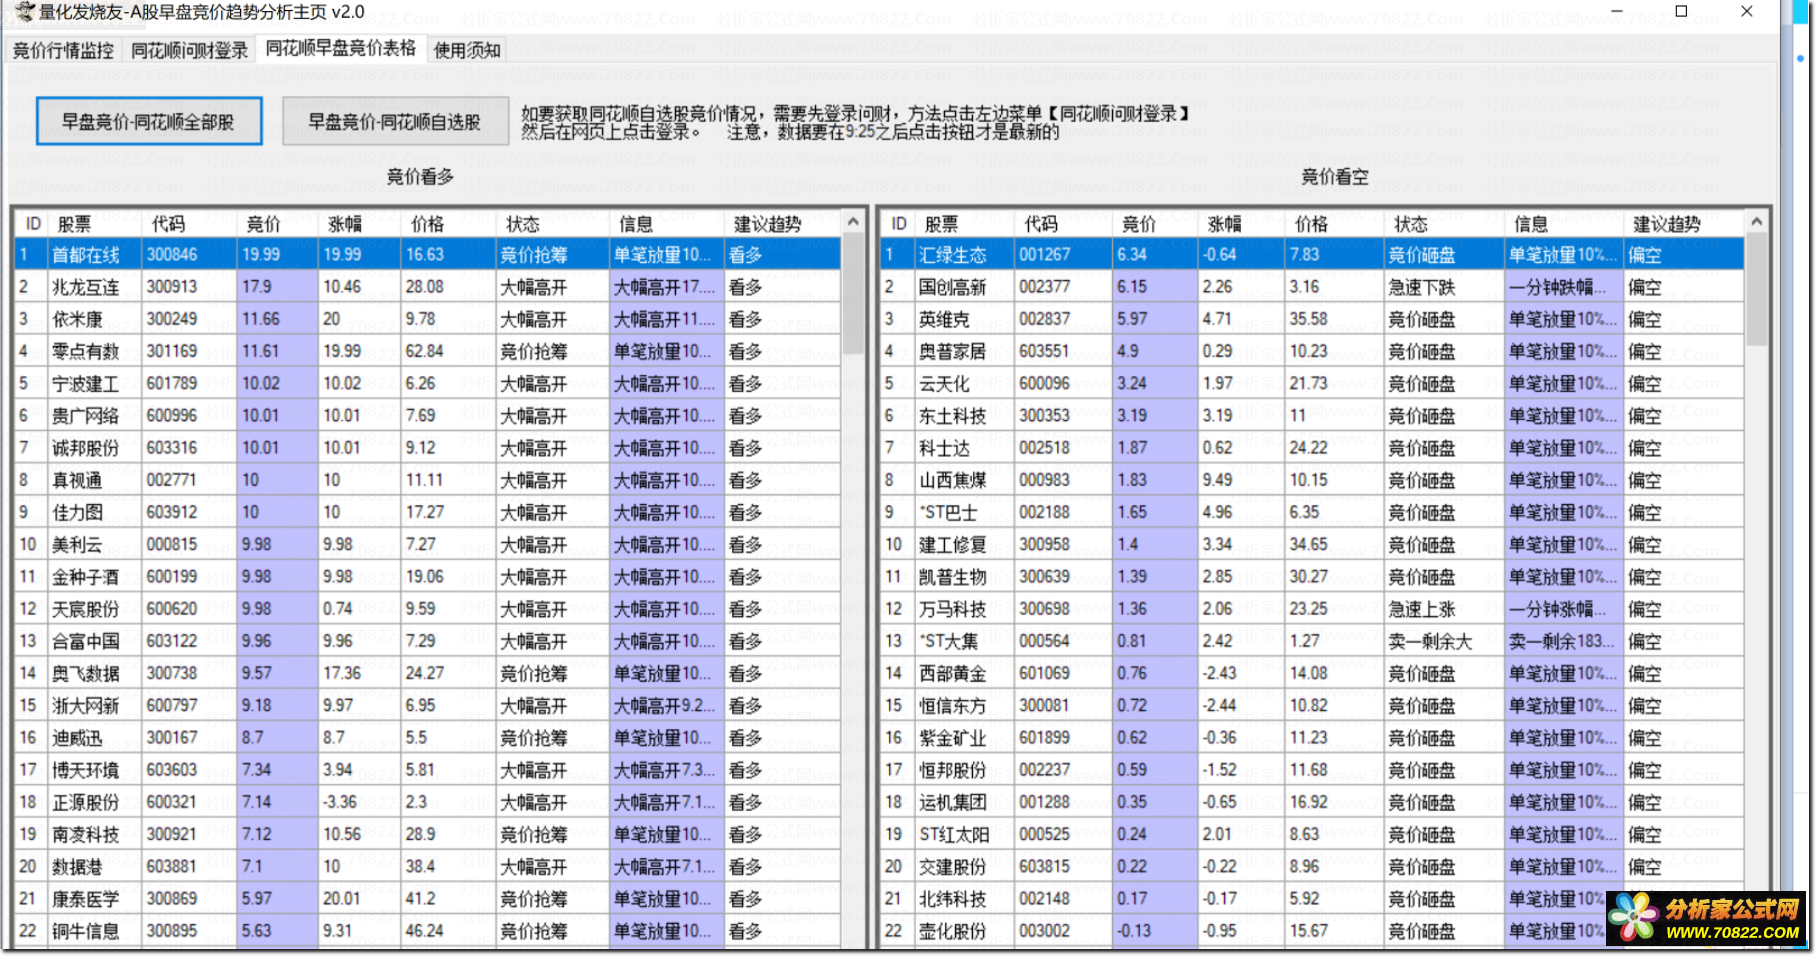The height and width of the screenshot is (957, 1818).
Task: Select row 英维克
Action: pos(1312,319)
